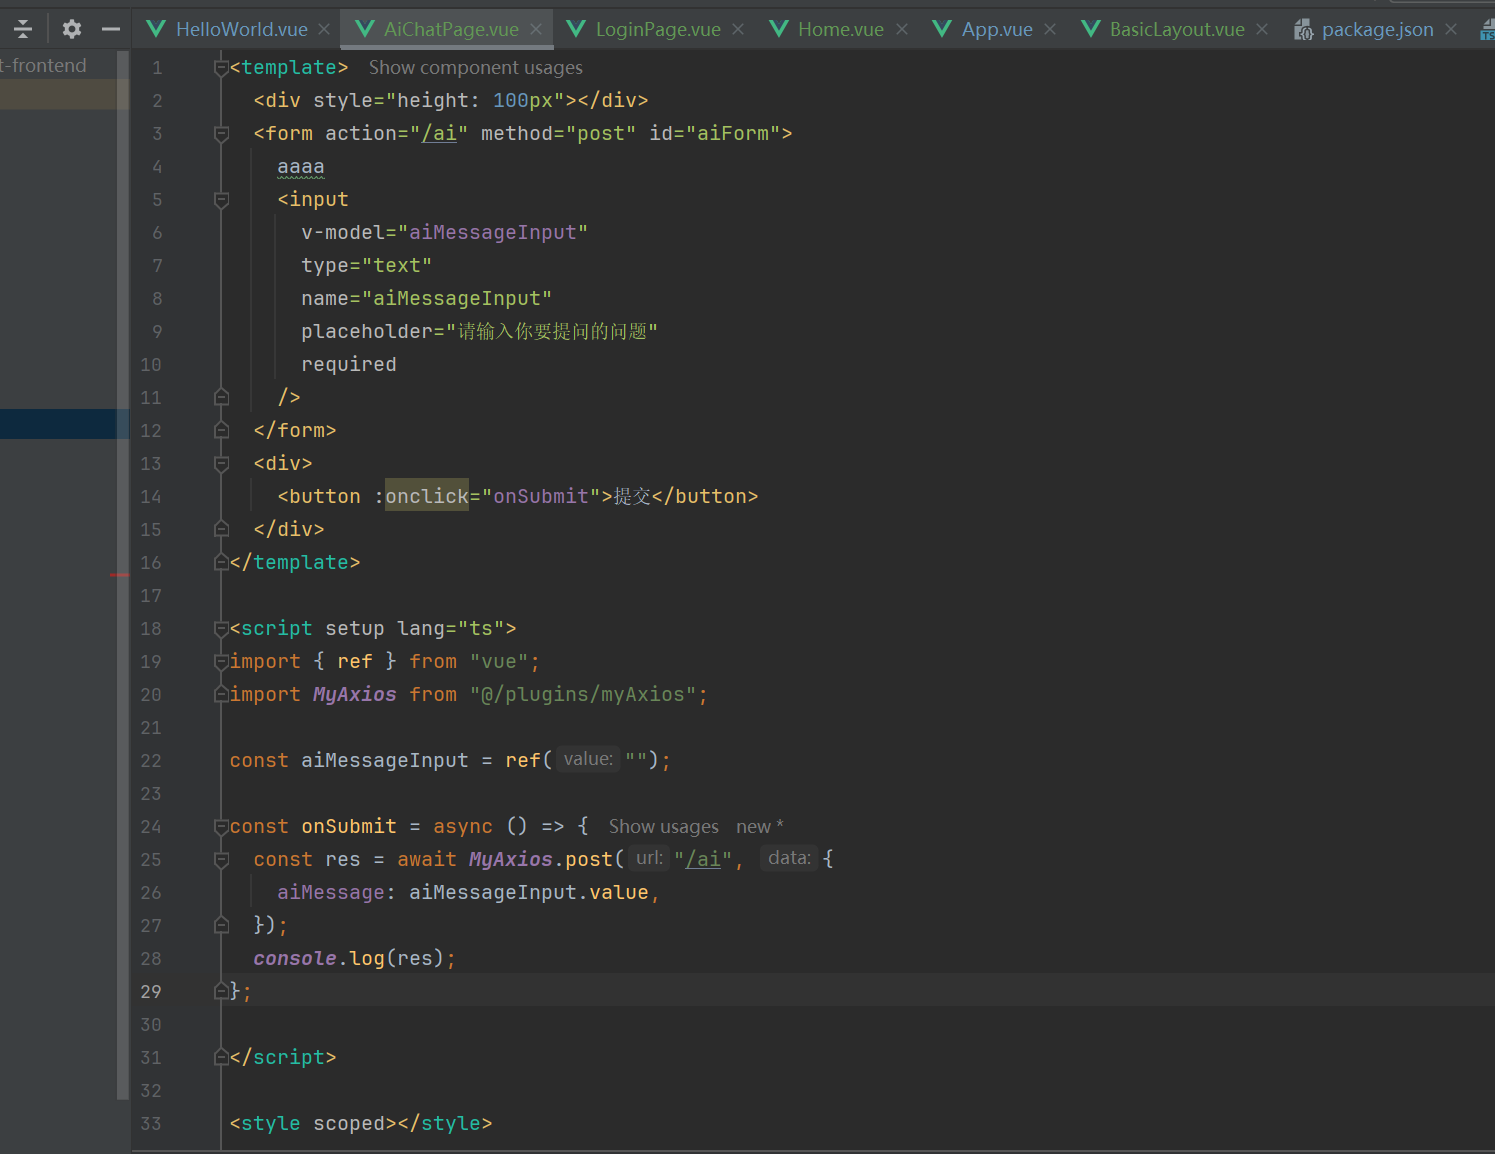The image size is (1495, 1154).
Task: Click line number 29 in gutter
Action: point(151,992)
